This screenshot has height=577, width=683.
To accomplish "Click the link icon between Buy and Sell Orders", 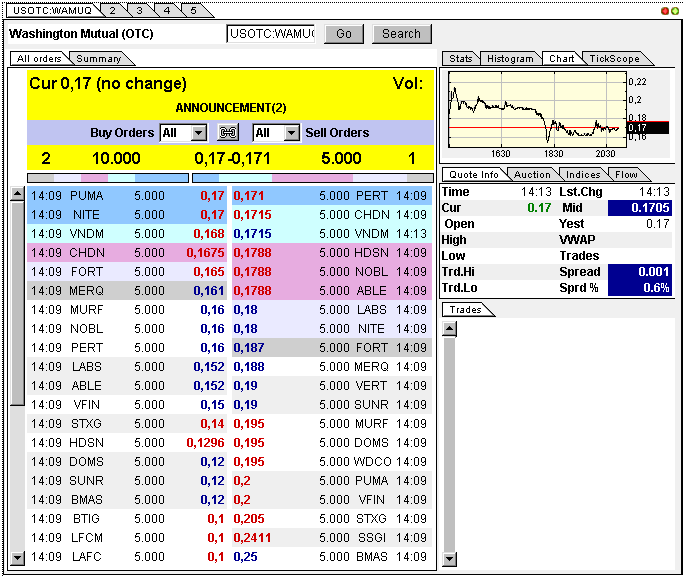I will coord(228,132).
